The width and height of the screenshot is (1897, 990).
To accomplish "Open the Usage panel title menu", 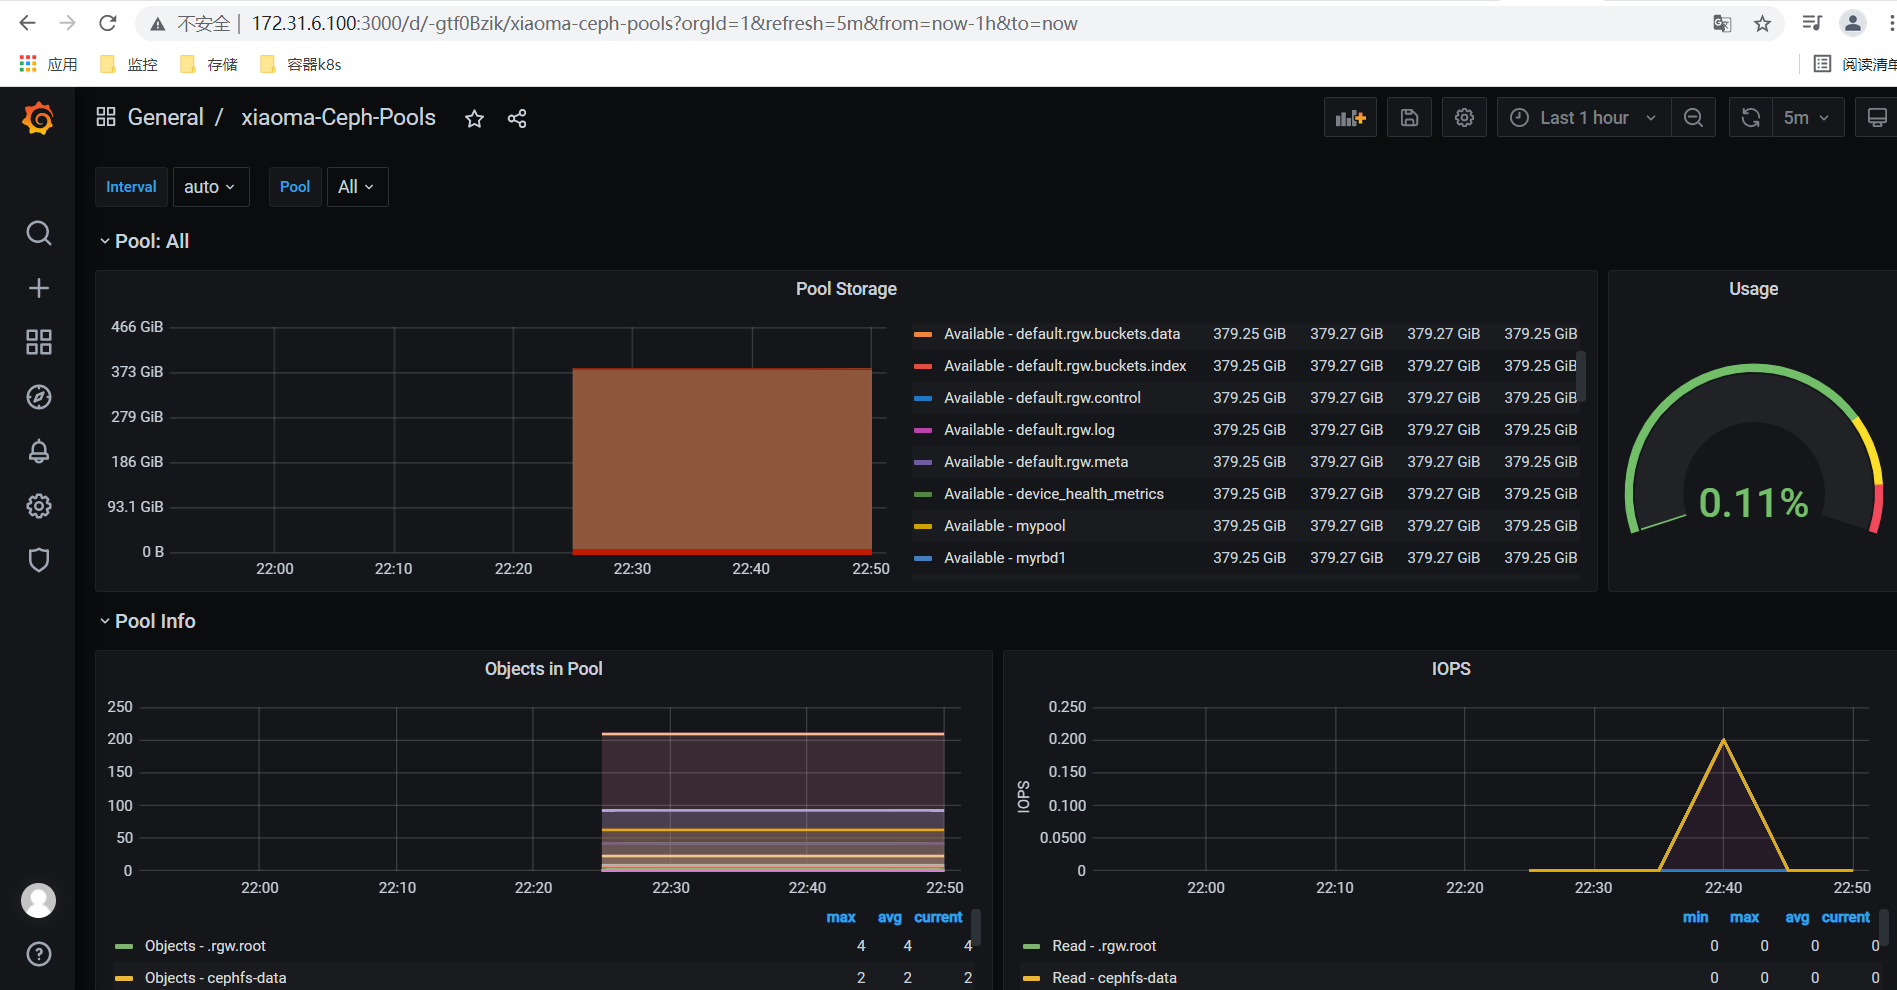I will pos(1753,289).
